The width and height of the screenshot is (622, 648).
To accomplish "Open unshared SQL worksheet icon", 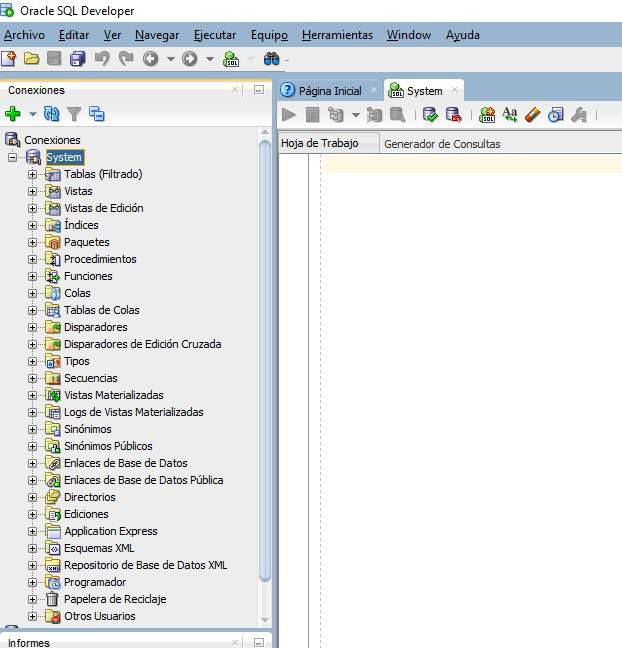I will pos(487,115).
